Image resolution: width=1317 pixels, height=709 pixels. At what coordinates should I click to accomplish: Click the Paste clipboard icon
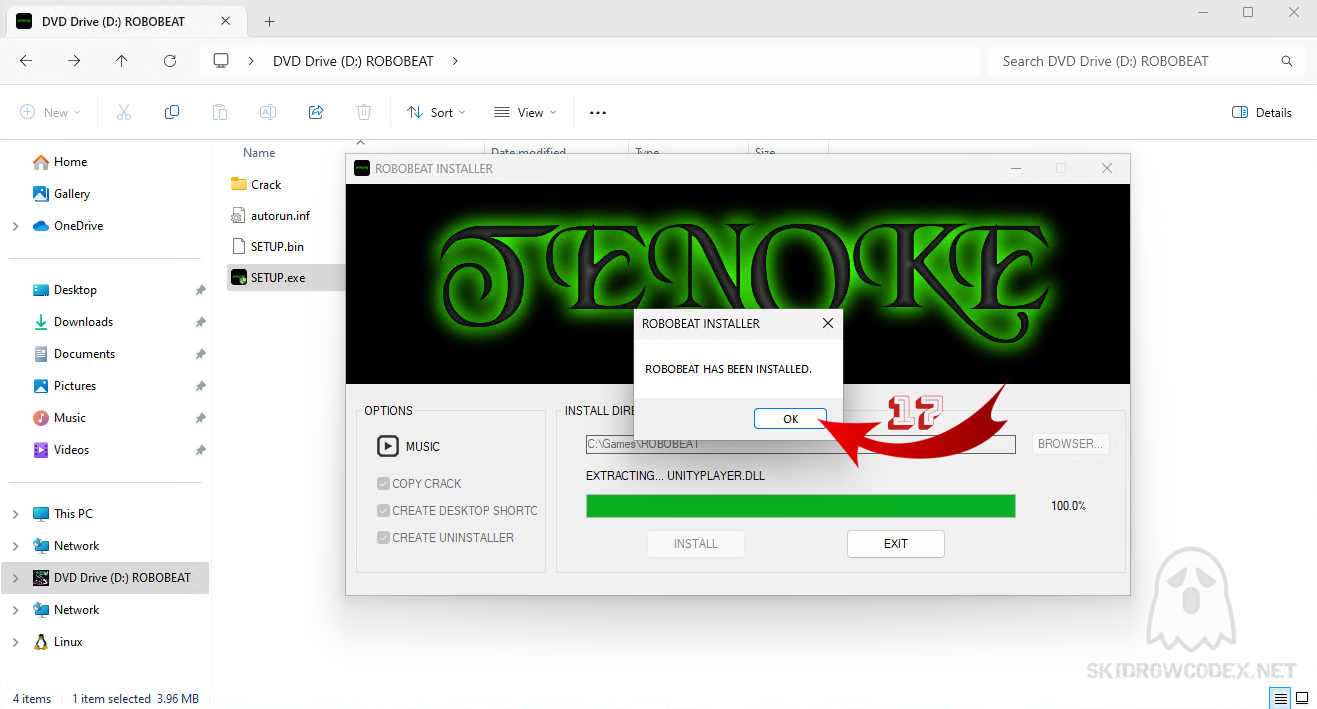pos(220,113)
